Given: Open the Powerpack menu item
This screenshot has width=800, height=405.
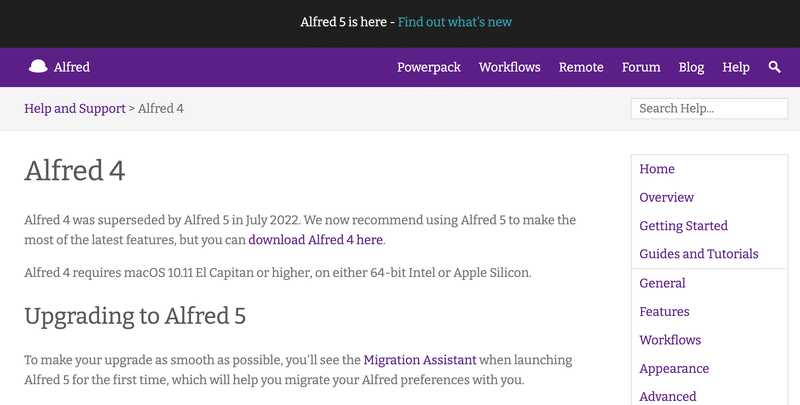Looking at the screenshot, I should 430,67.
